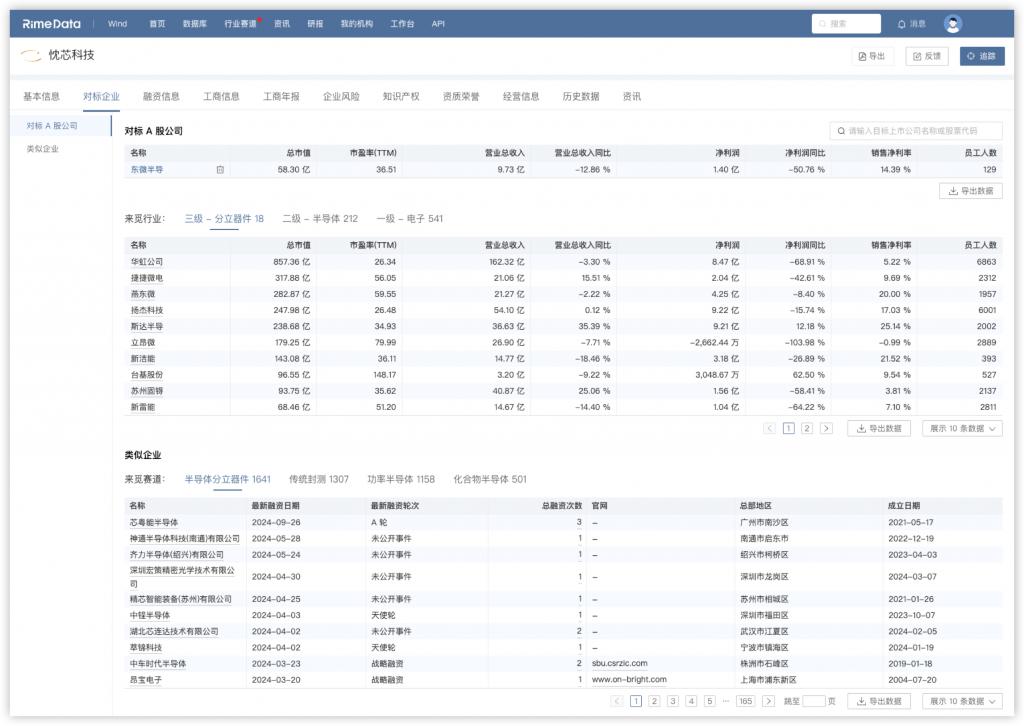Go to next page in industry table
The height and width of the screenshot is (726, 1024).
pyautogui.click(x=826, y=428)
